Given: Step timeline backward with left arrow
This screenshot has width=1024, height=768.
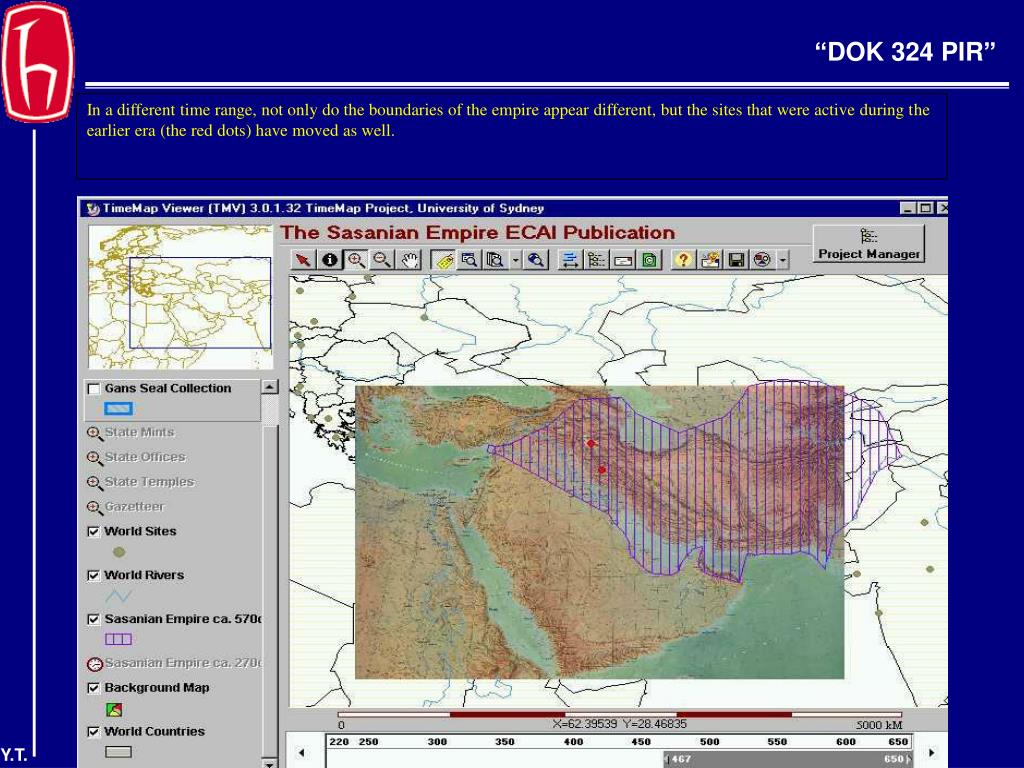Looking at the screenshot, I should [301, 752].
